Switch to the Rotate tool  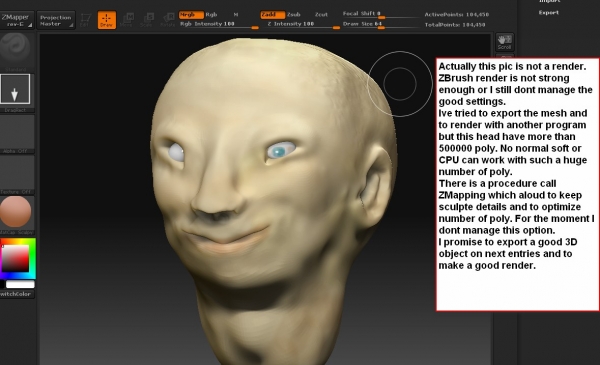pyautogui.click(x=167, y=20)
